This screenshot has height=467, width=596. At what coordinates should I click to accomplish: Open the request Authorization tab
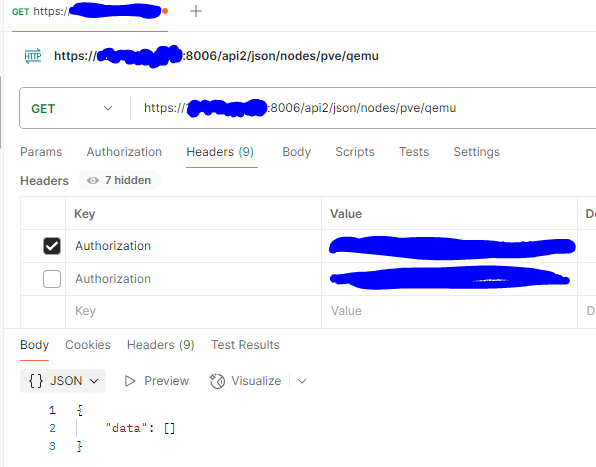tap(124, 152)
